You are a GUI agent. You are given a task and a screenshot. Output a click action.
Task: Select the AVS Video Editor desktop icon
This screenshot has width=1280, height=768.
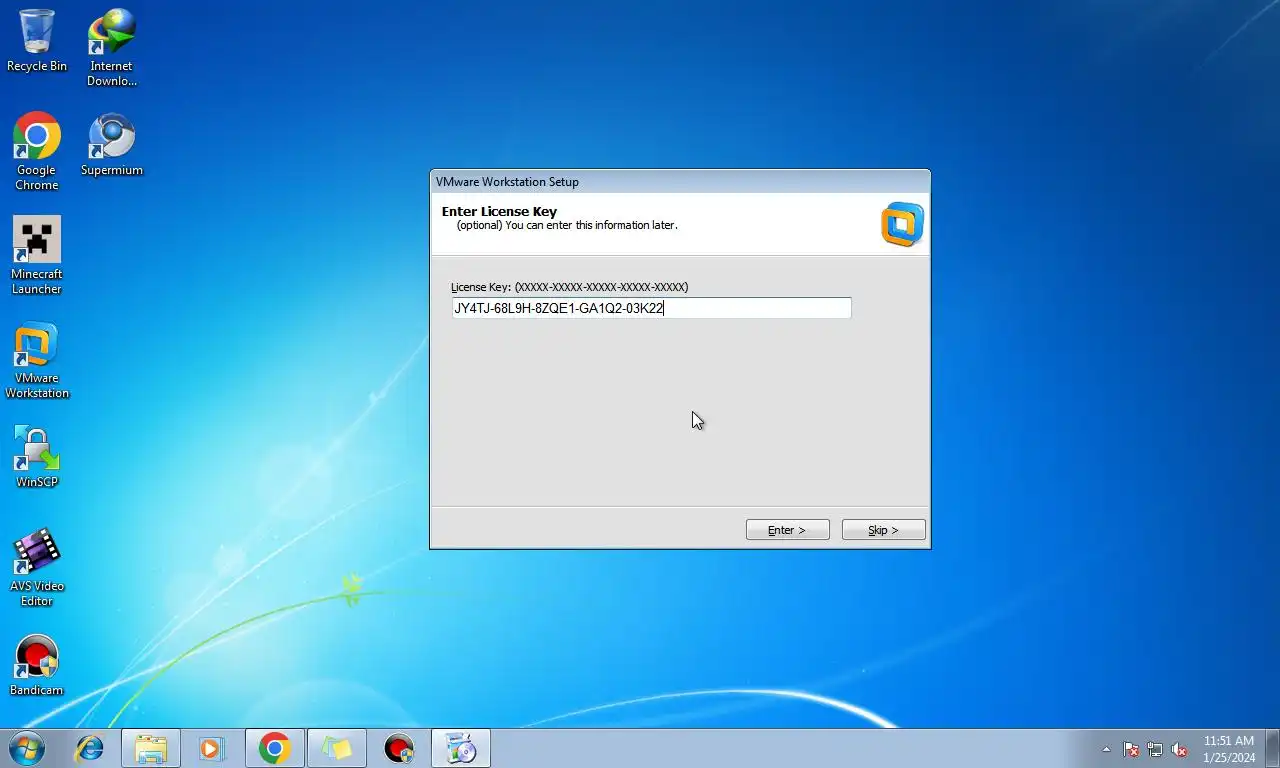click(37, 568)
